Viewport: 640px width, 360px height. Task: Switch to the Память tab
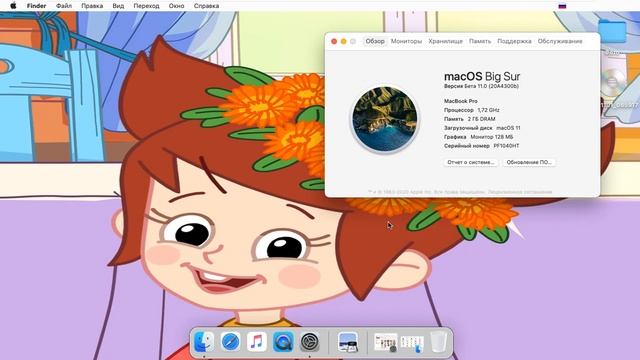coord(480,41)
